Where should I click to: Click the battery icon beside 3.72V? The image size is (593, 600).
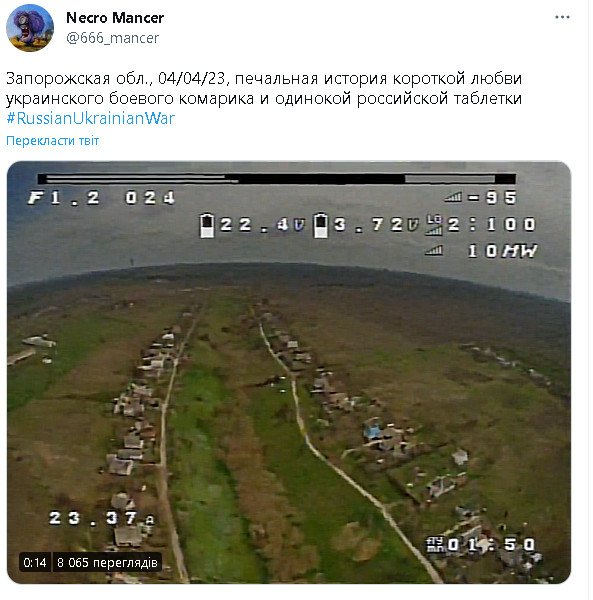click(321, 225)
